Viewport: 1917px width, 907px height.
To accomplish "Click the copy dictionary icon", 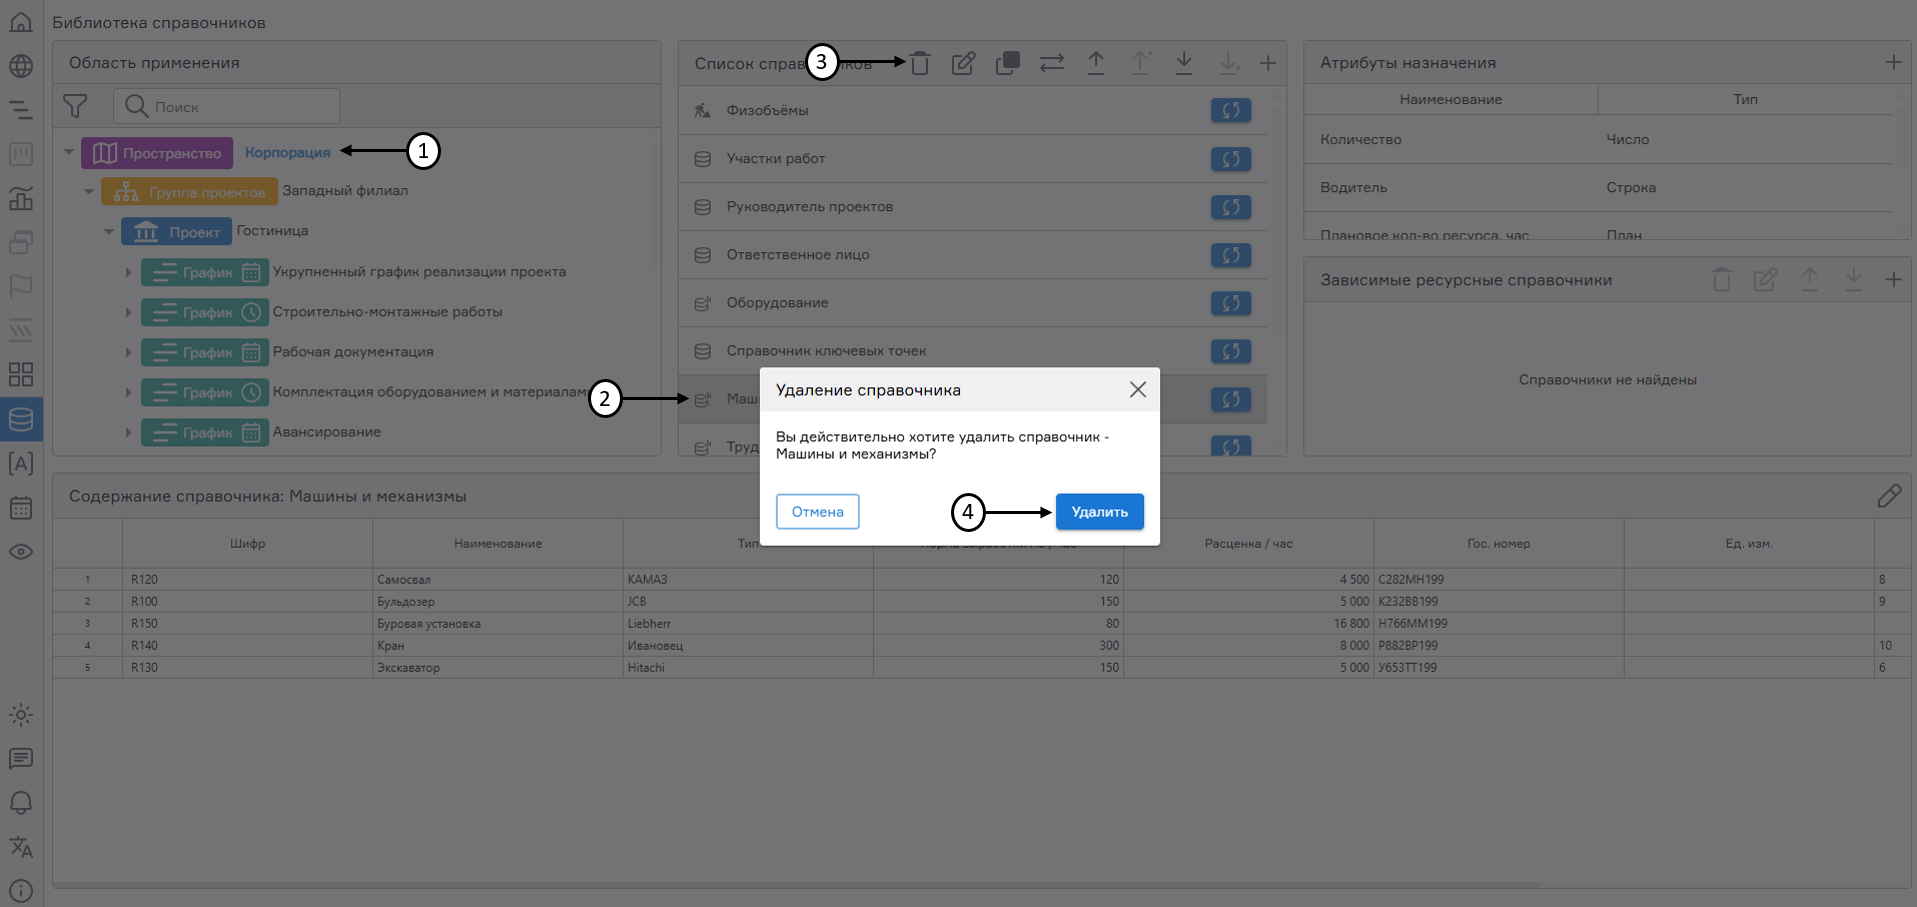I will (1007, 62).
